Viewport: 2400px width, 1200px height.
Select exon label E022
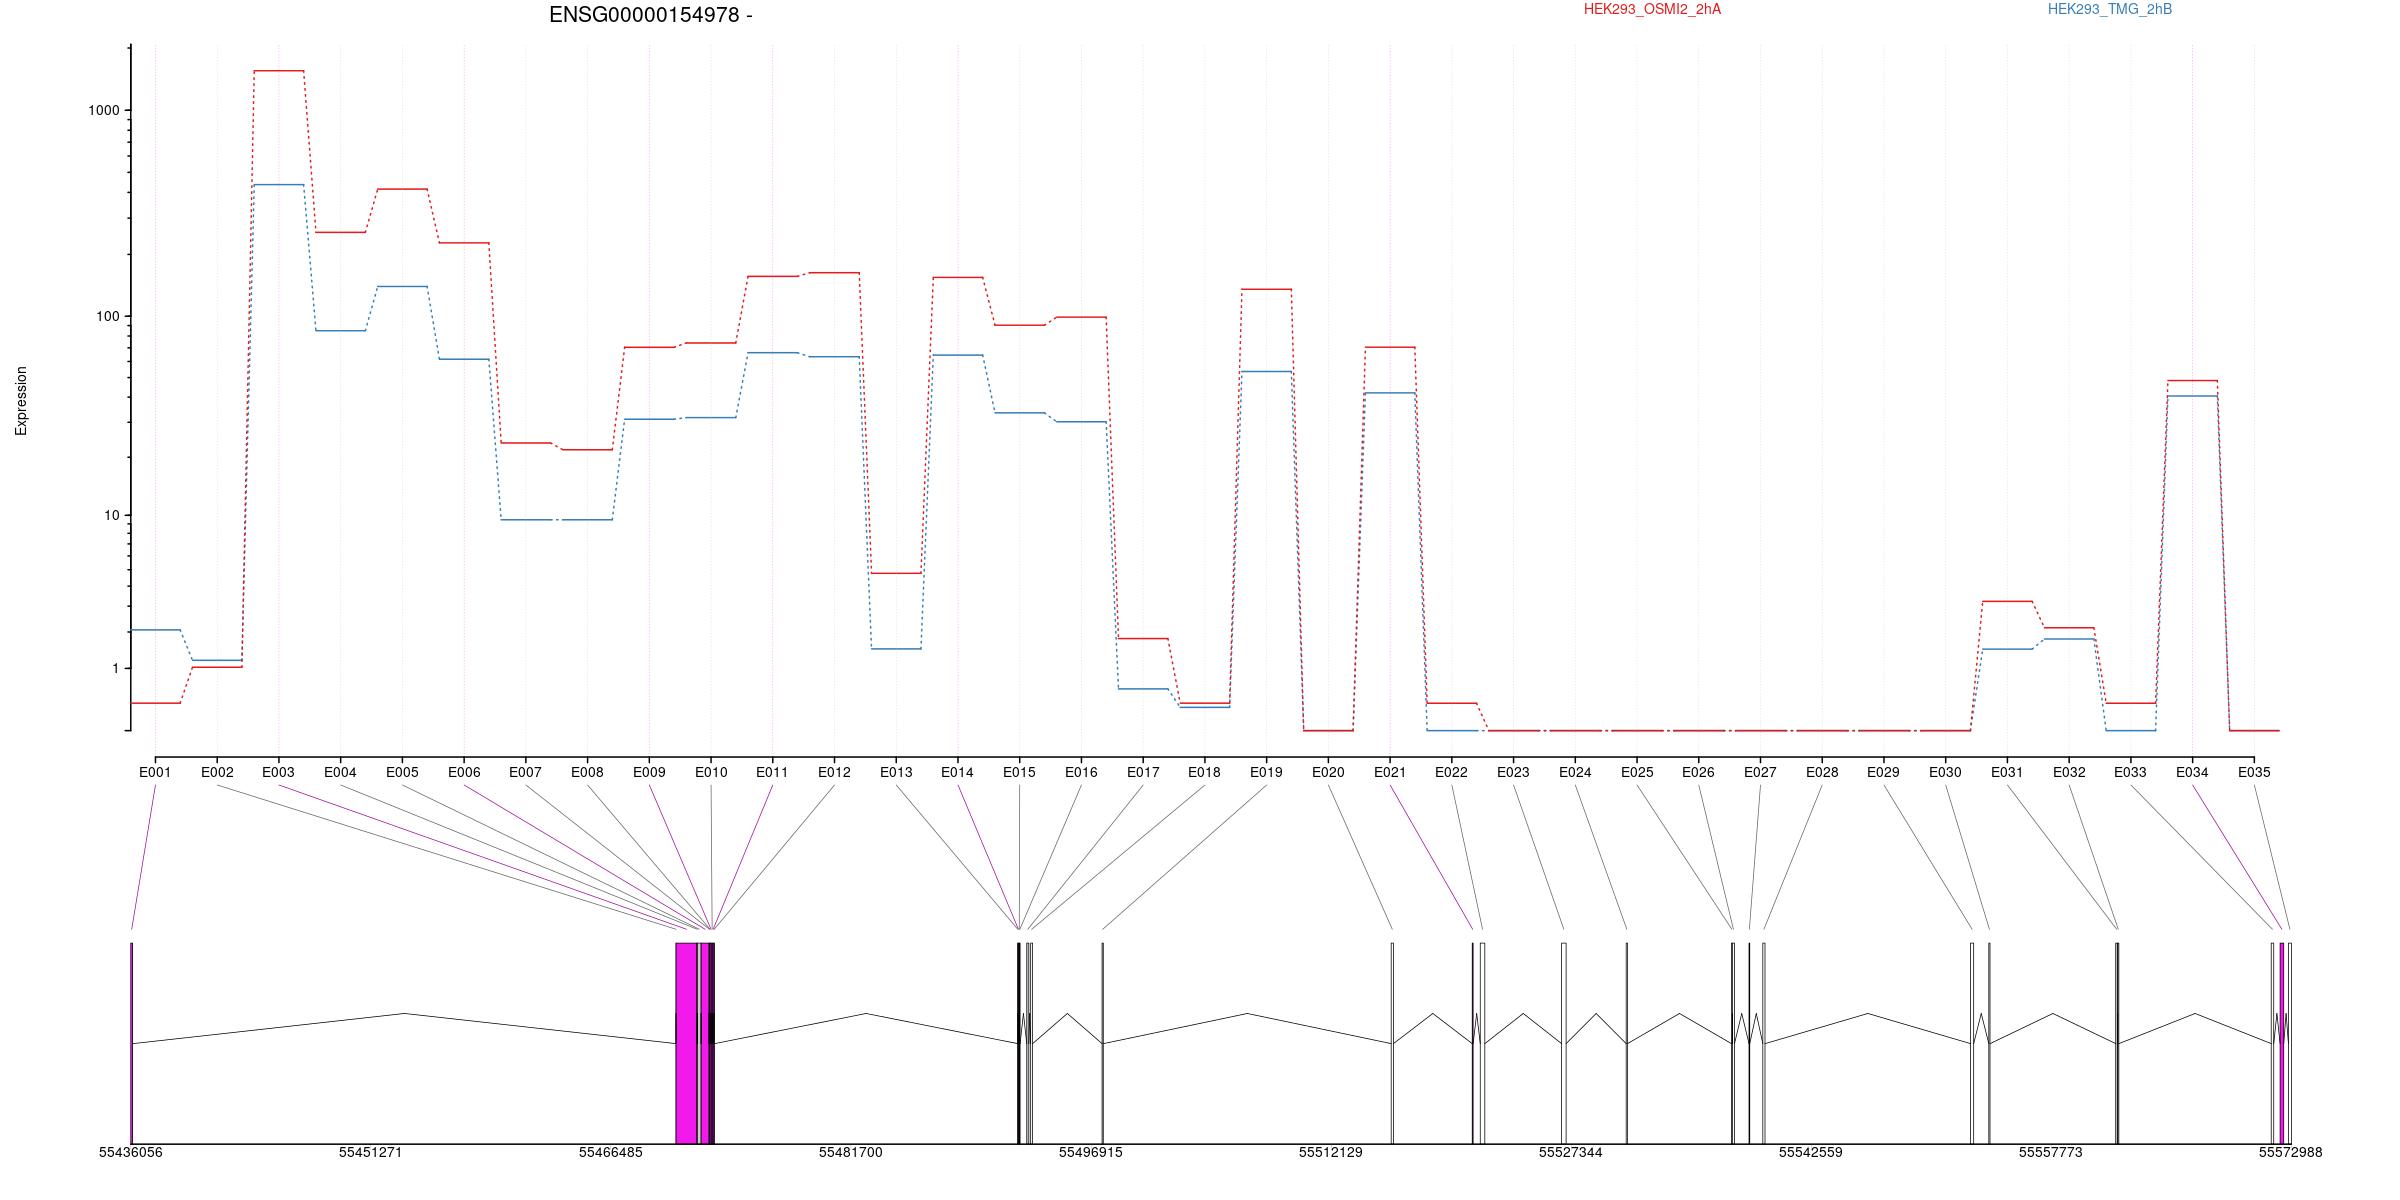(1451, 772)
